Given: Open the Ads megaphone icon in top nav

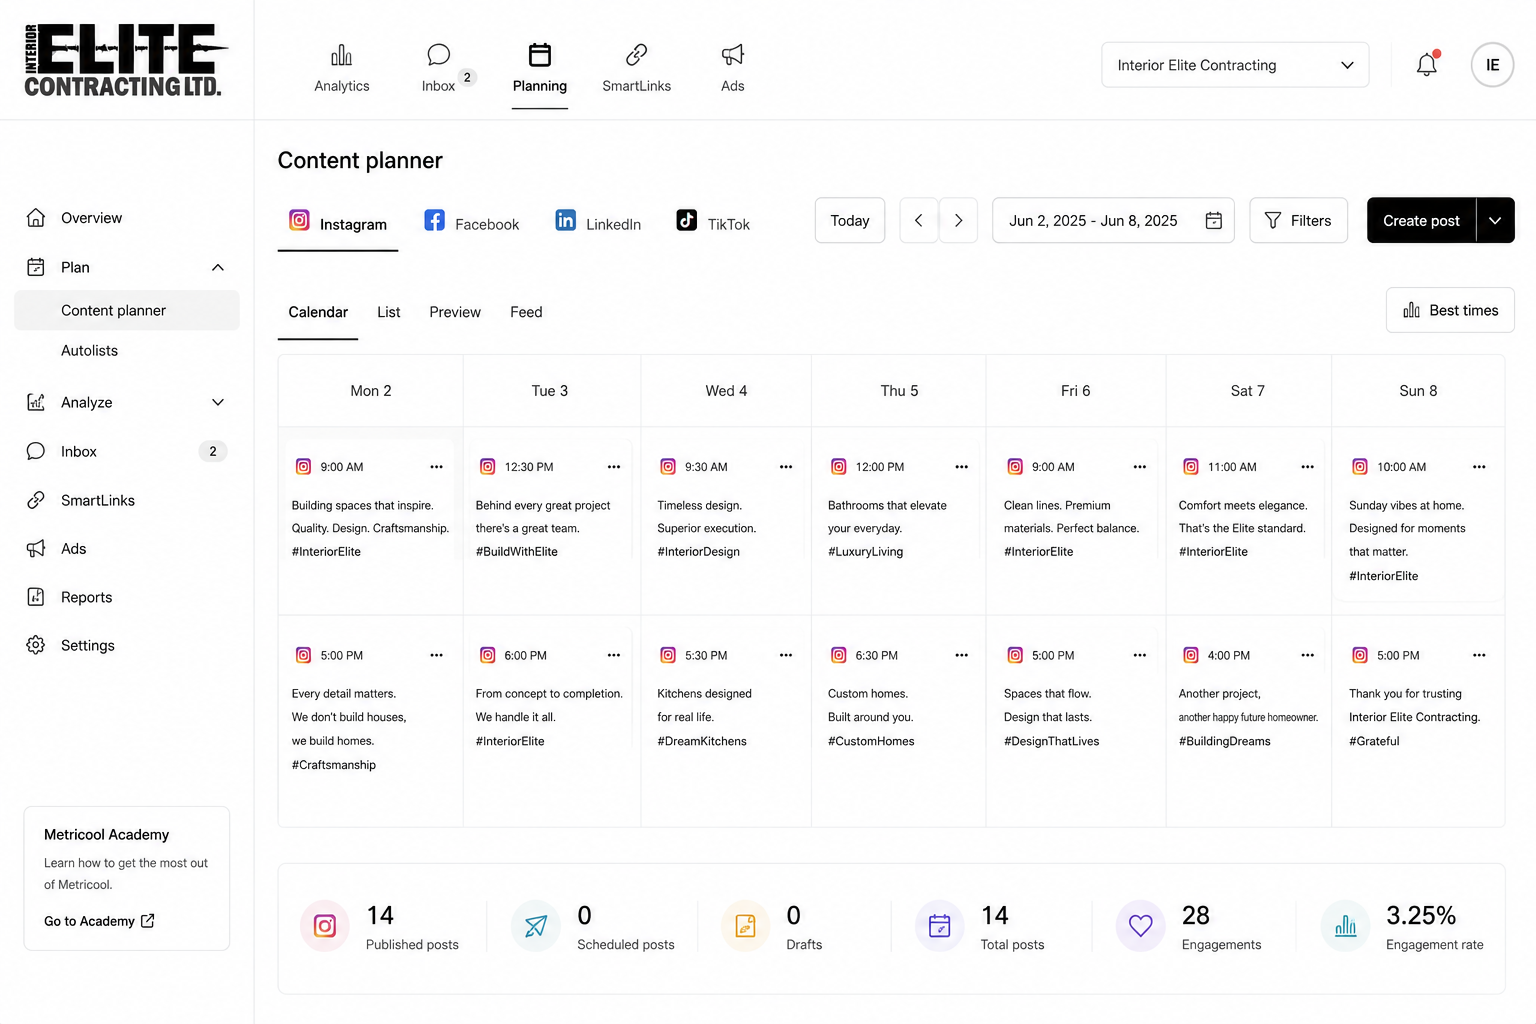Looking at the screenshot, I should click(x=733, y=55).
